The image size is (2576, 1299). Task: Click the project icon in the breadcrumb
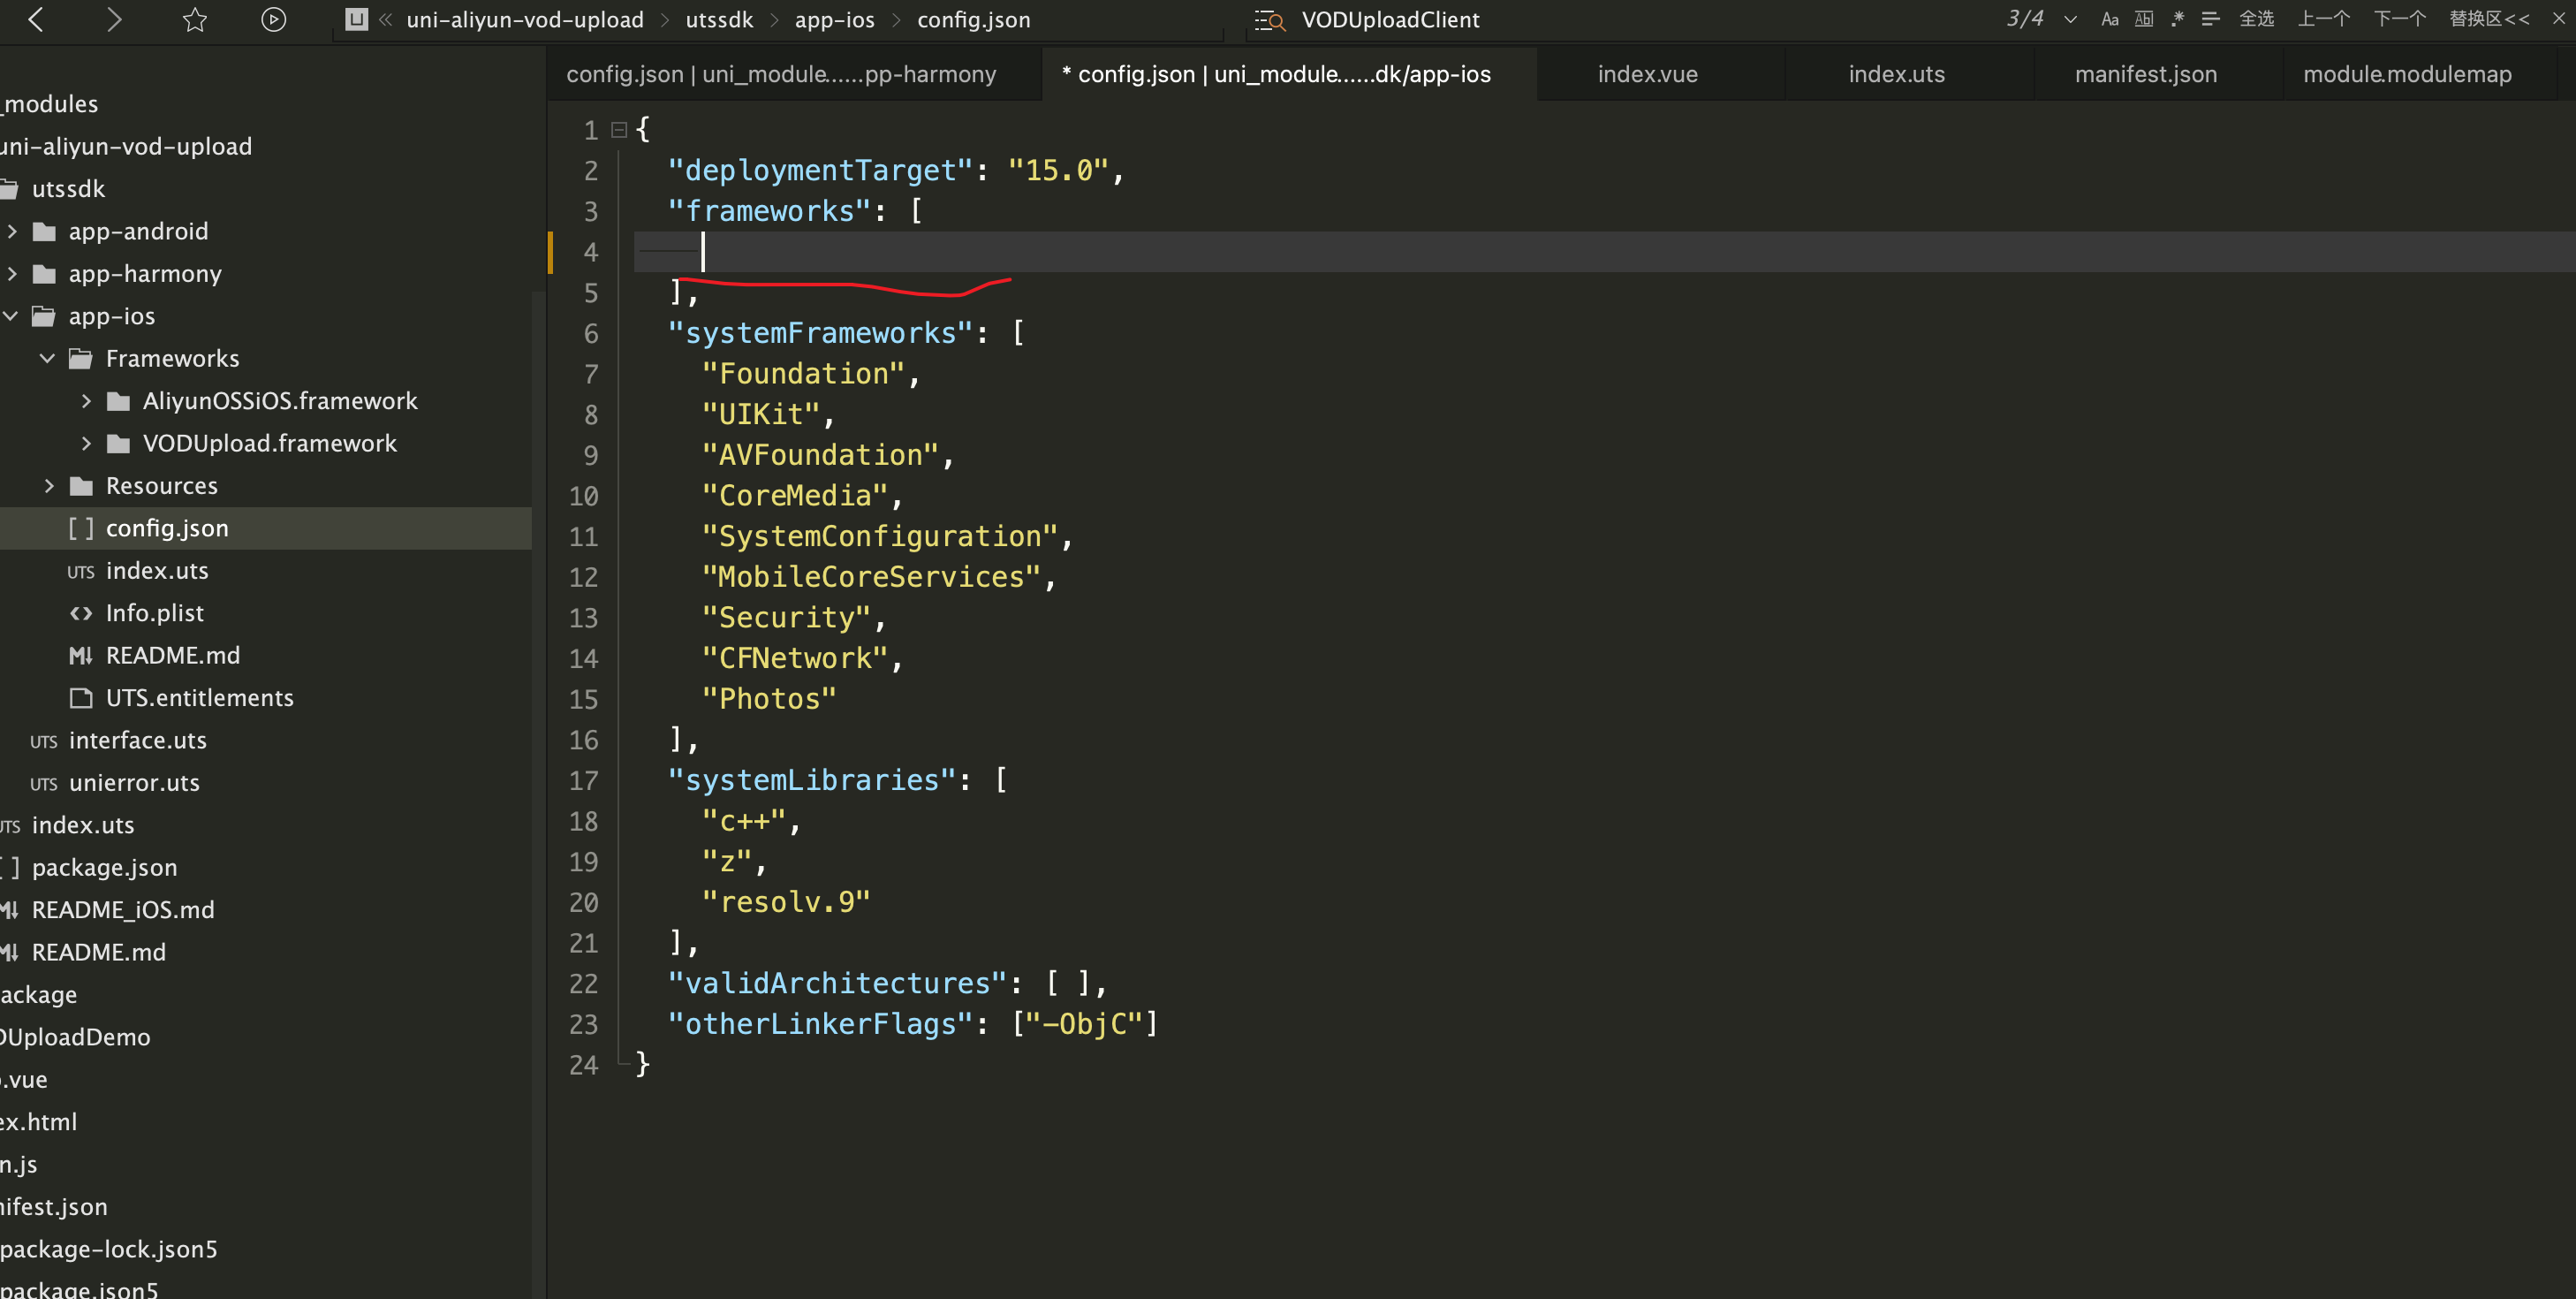coord(356,19)
